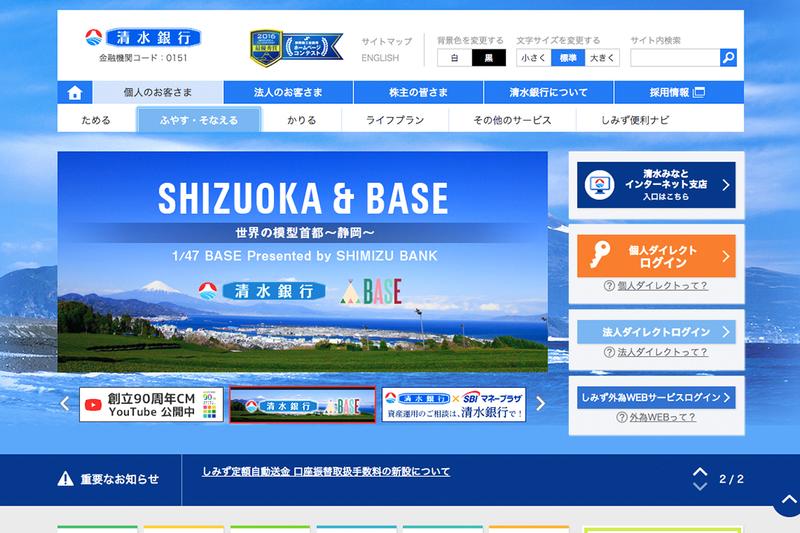Viewport: 800px width, 533px height.
Task: Select the 個人のお客さま tab
Action: (x=158, y=92)
